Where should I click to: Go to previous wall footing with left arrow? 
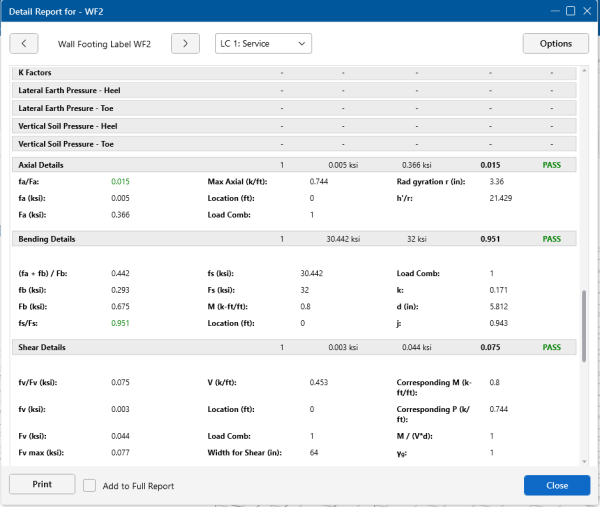pos(24,43)
